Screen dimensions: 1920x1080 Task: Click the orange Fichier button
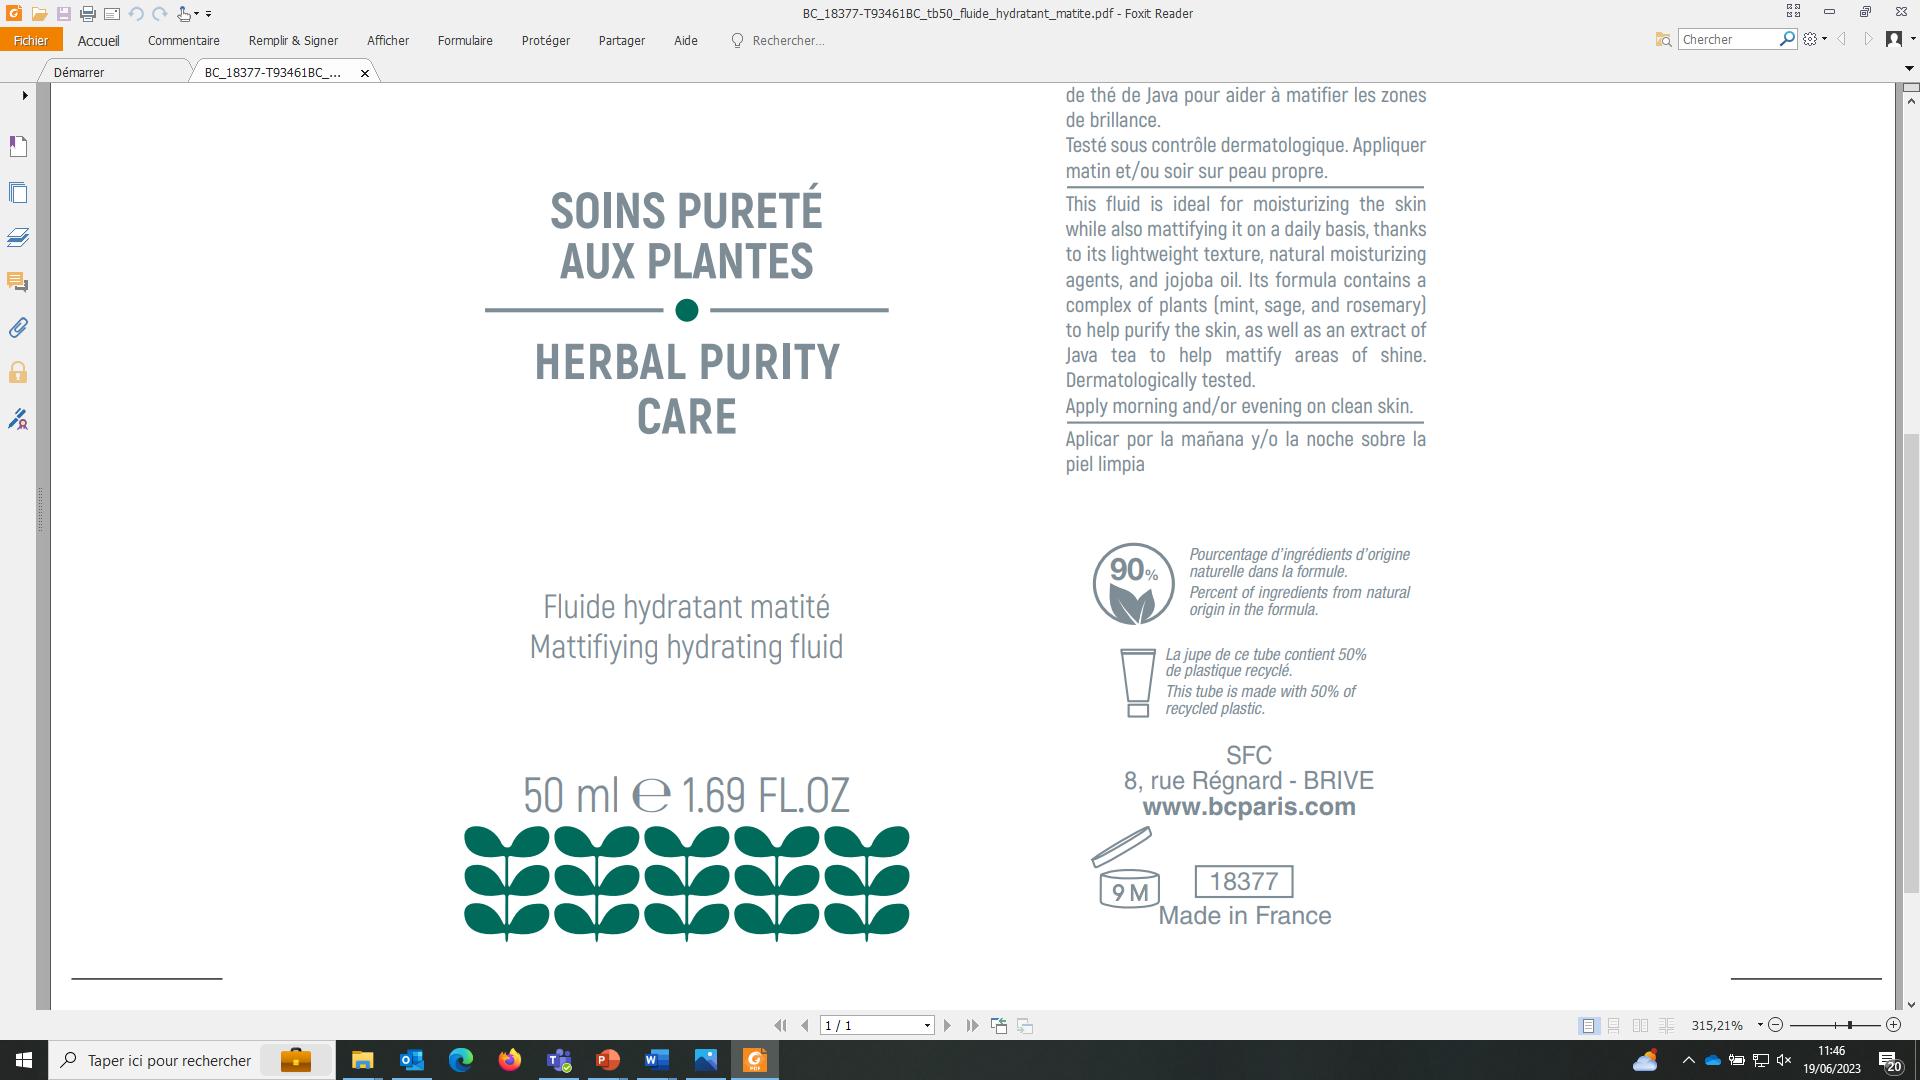click(x=31, y=41)
